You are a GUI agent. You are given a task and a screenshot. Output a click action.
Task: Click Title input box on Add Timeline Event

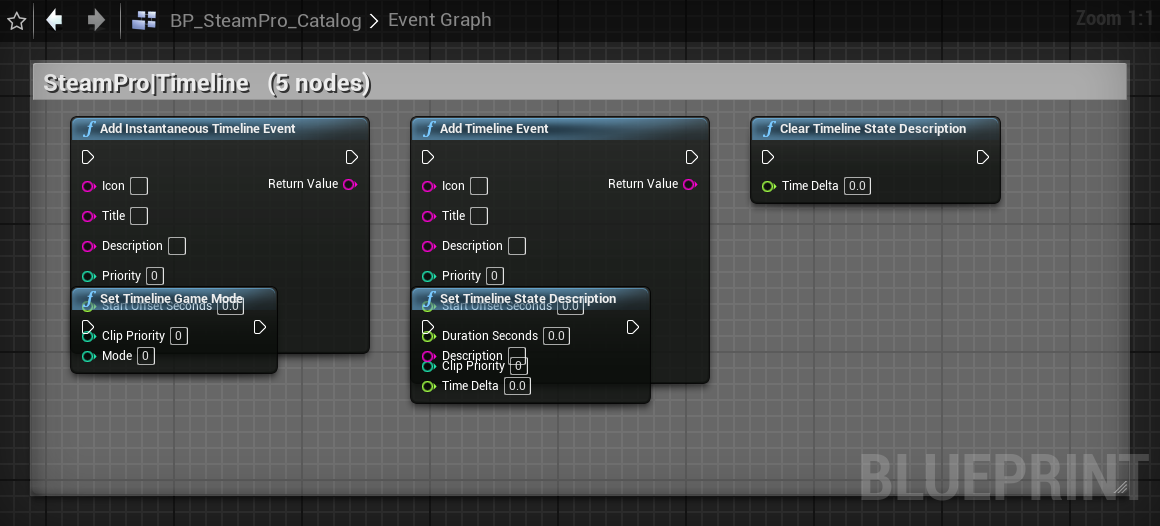coord(479,216)
